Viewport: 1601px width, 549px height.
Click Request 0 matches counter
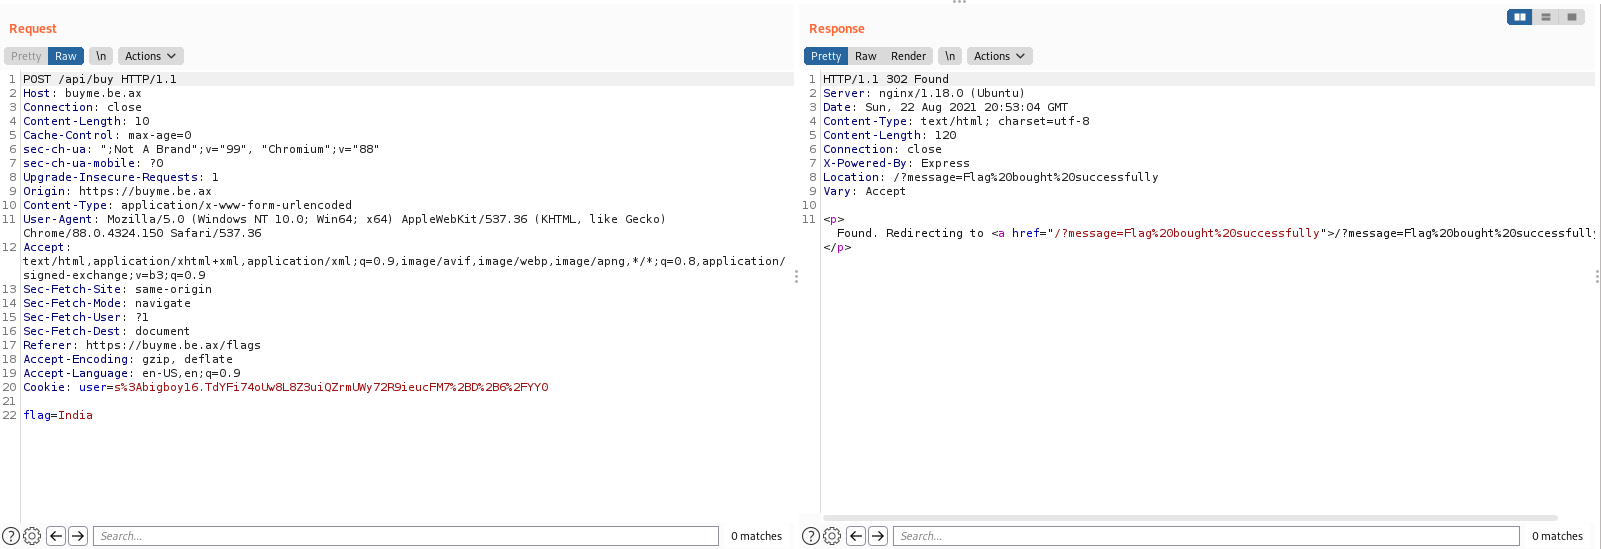(756, 536)
